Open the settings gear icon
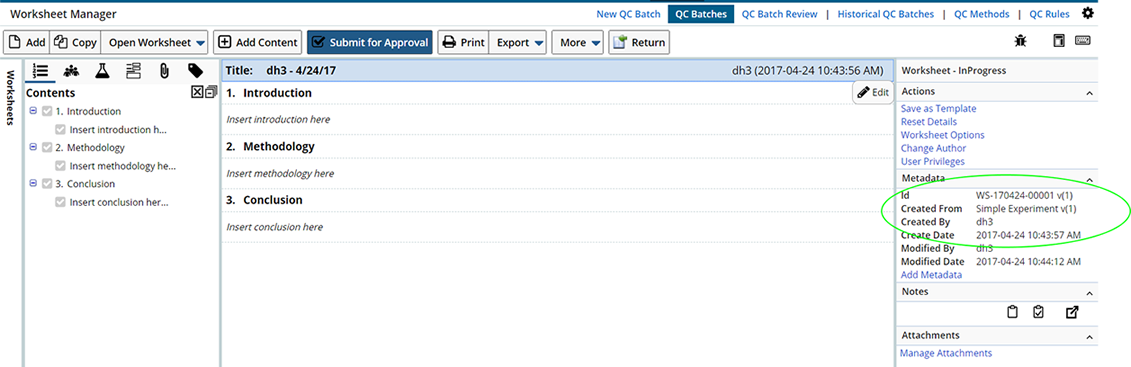 point(1087,13)
